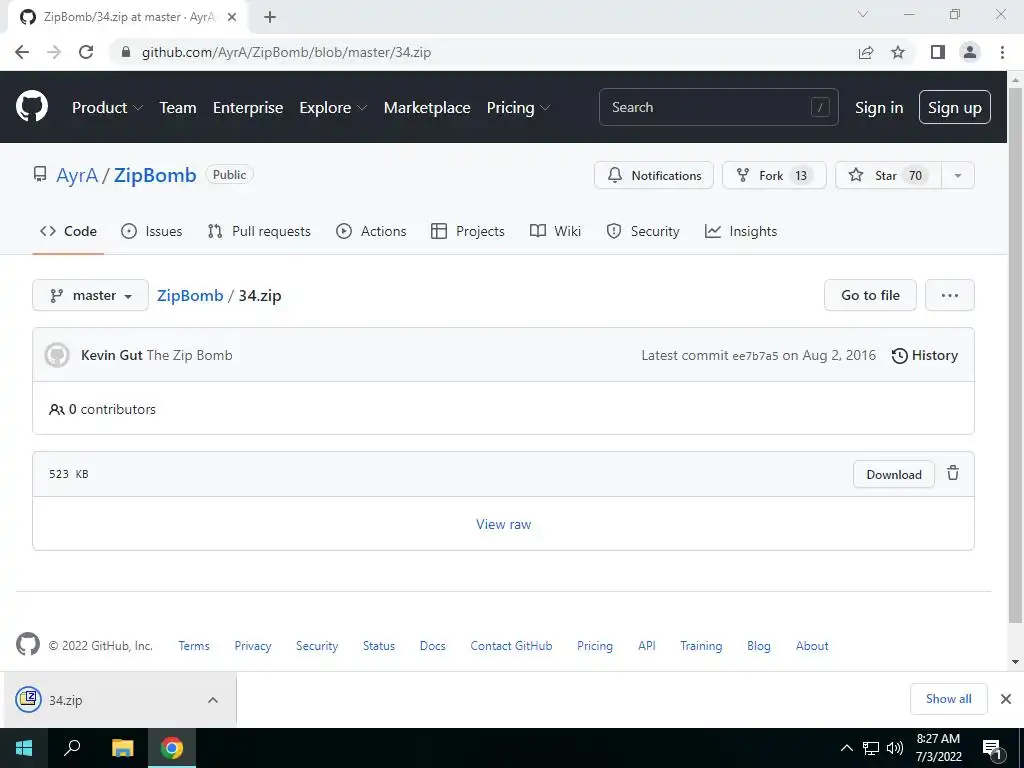1024x768 pixels.
Task: Open the Chrome three-dot menu
Action: [x=1002, y=52]
